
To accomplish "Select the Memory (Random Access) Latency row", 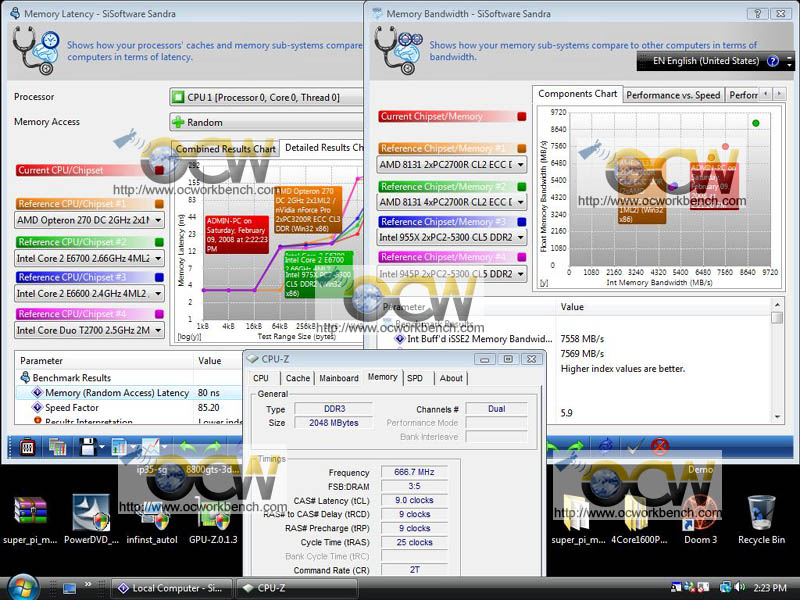I will coord(129,393).
